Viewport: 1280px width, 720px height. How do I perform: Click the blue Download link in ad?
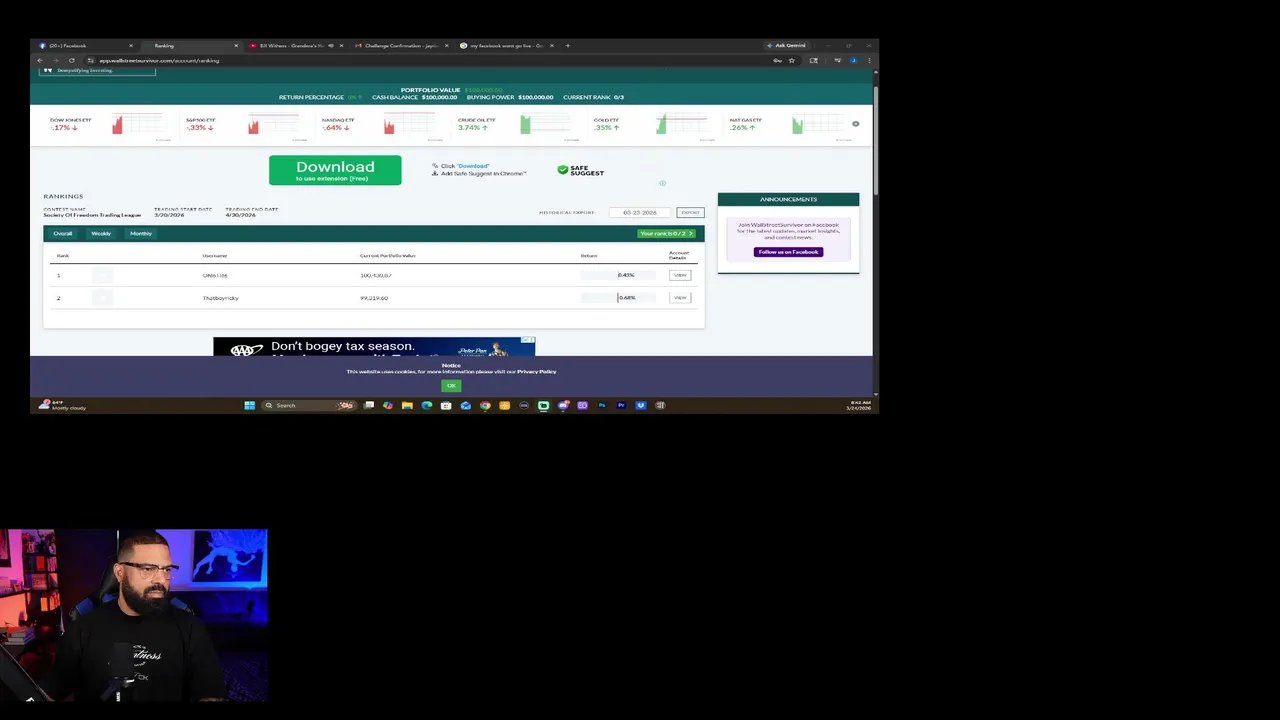coord(473,166)
